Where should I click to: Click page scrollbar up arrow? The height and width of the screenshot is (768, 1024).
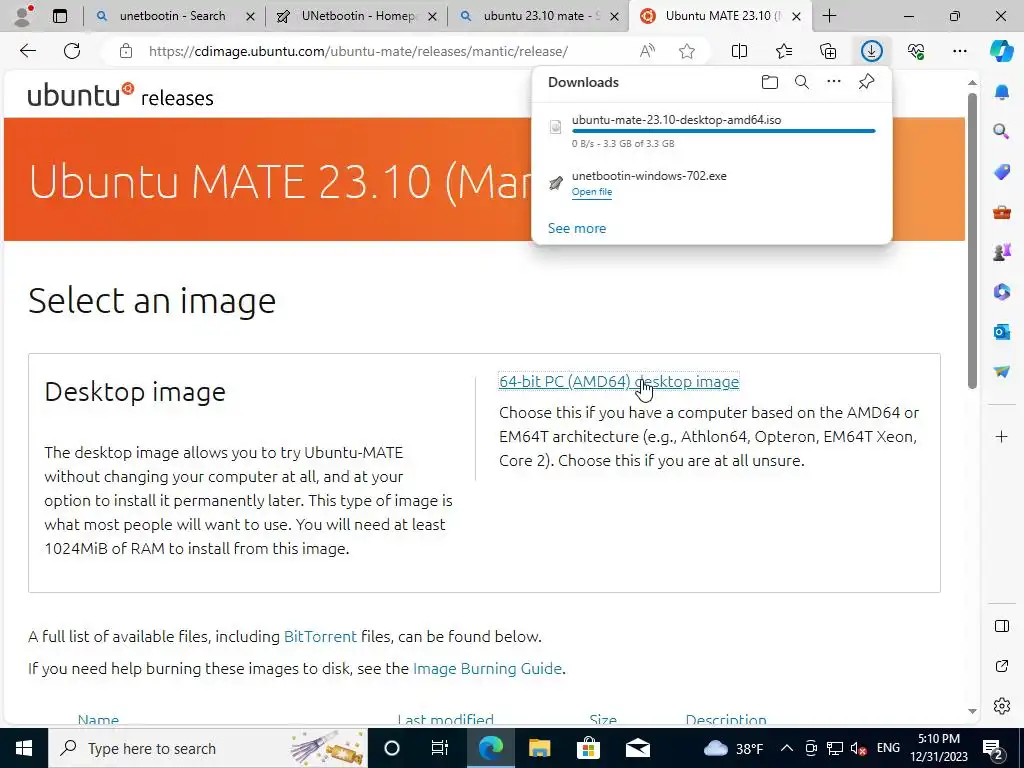[x=972, y=82]
